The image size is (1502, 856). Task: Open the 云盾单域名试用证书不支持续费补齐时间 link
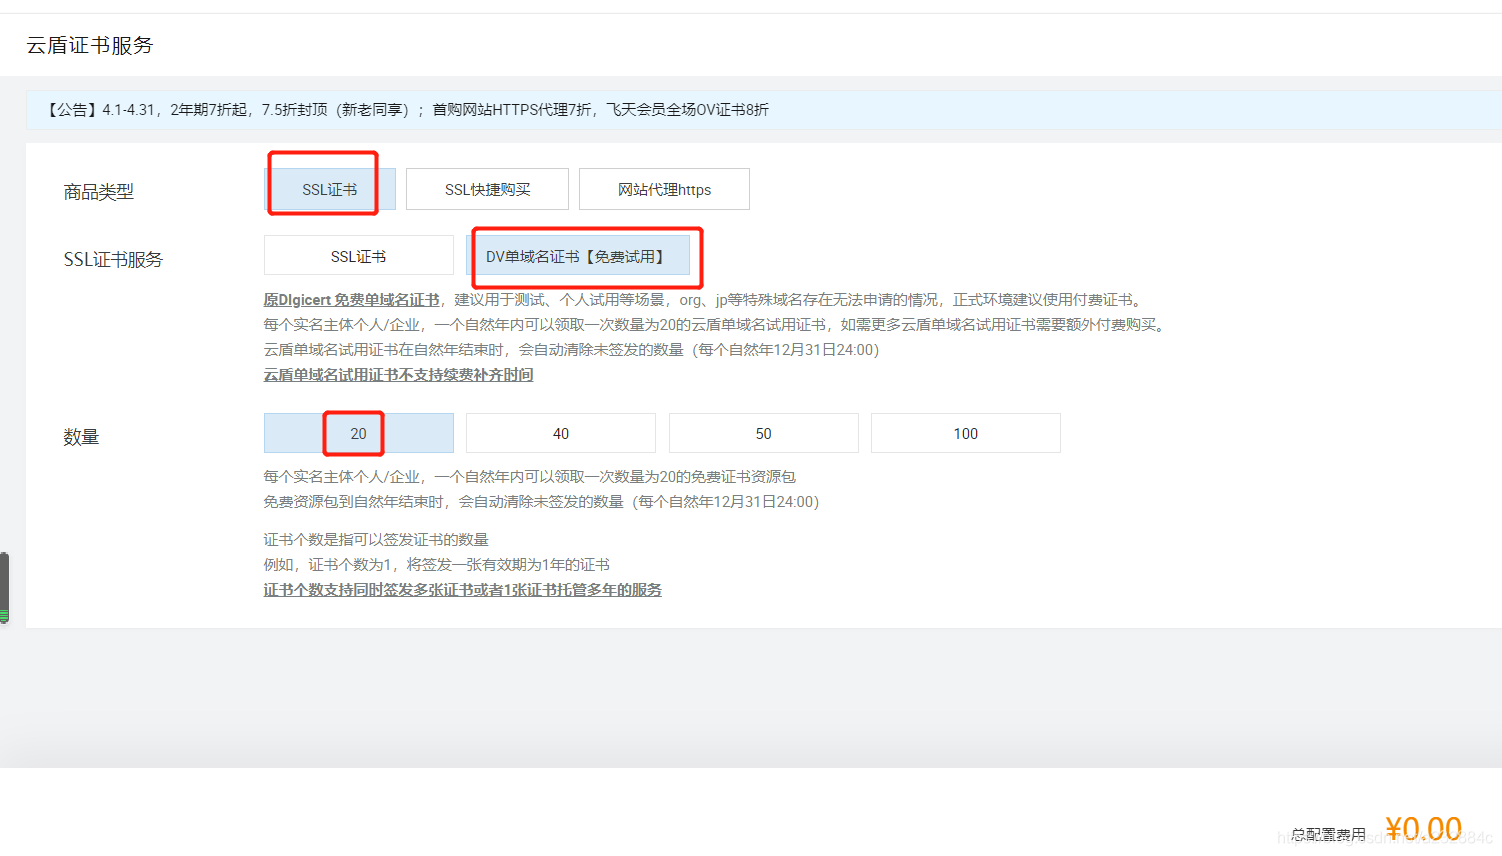pos(398,375)
